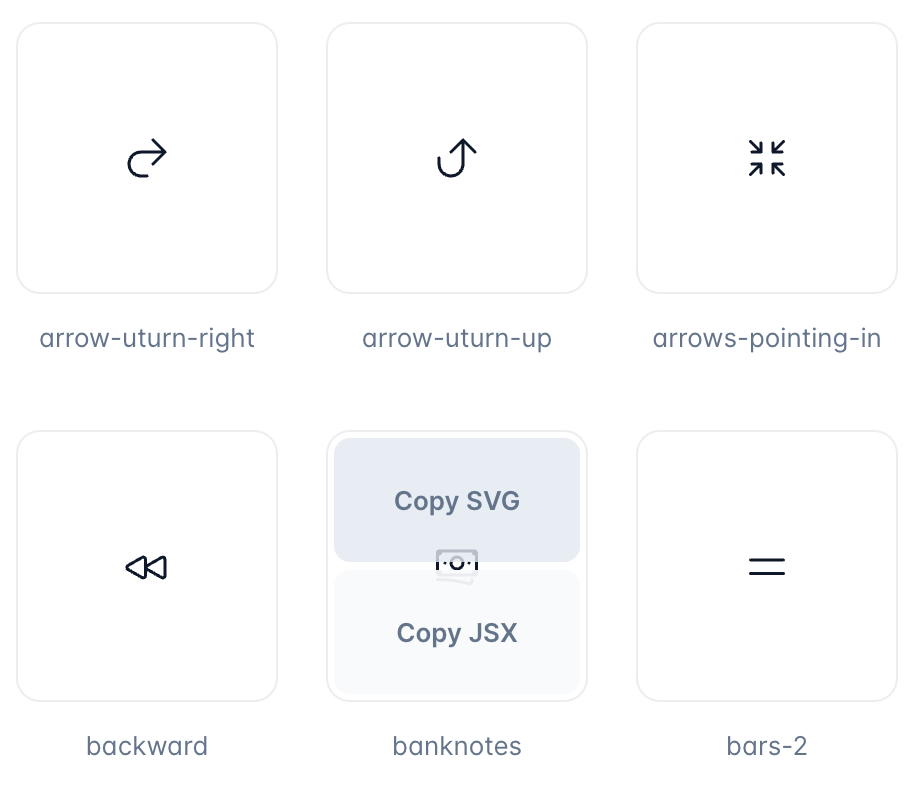Open the arrow-uturn-right icon card

147,158
